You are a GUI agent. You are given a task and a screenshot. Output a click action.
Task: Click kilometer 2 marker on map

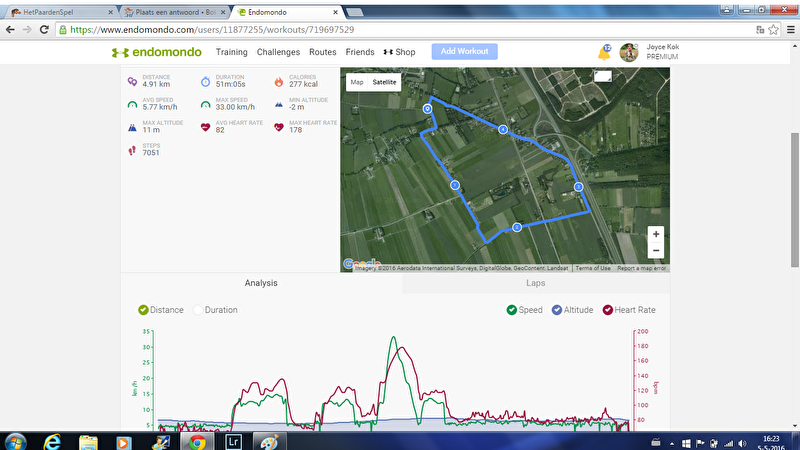(x=517, y=227)
